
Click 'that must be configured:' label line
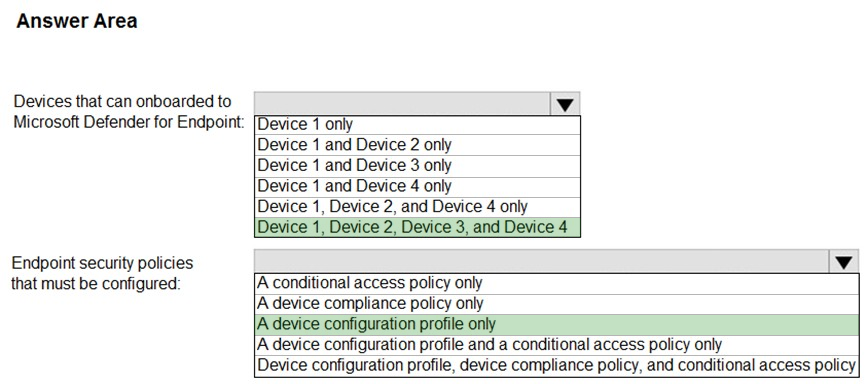96,283
